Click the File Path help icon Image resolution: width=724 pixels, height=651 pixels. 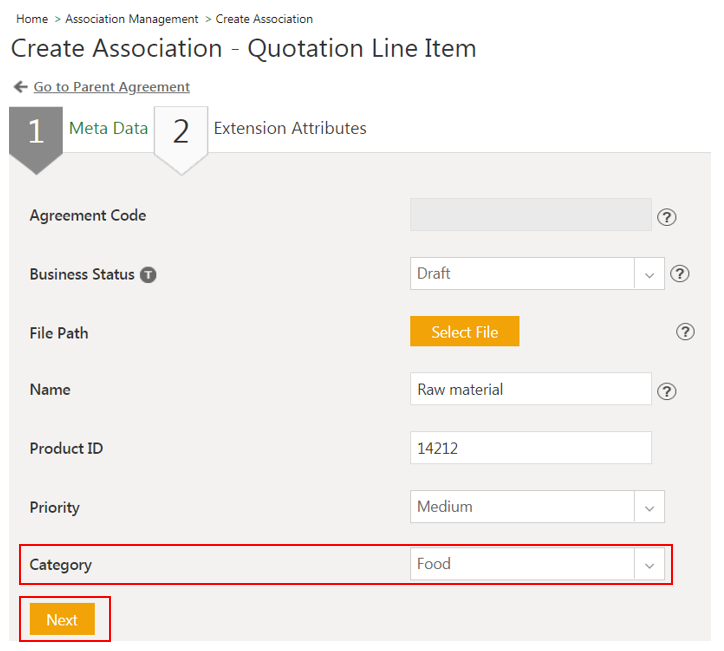click(x=685, y=332)
